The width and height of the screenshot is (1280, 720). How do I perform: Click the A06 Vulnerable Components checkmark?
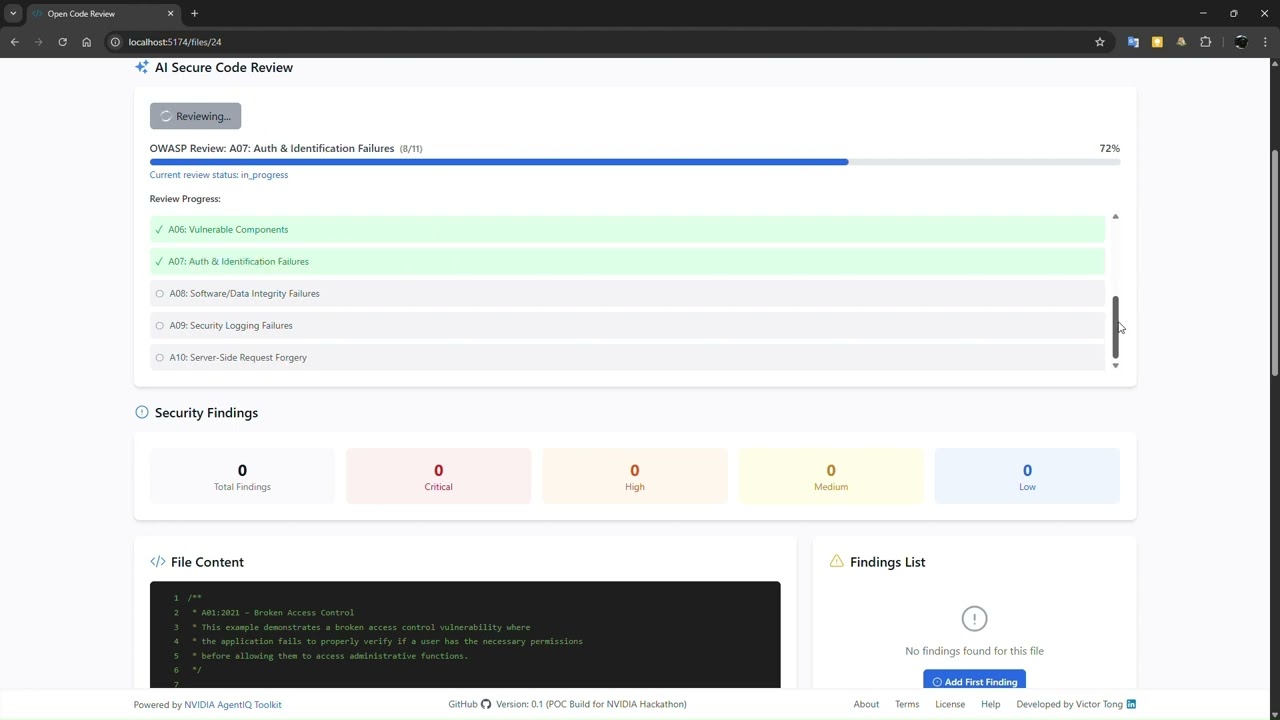159,229
